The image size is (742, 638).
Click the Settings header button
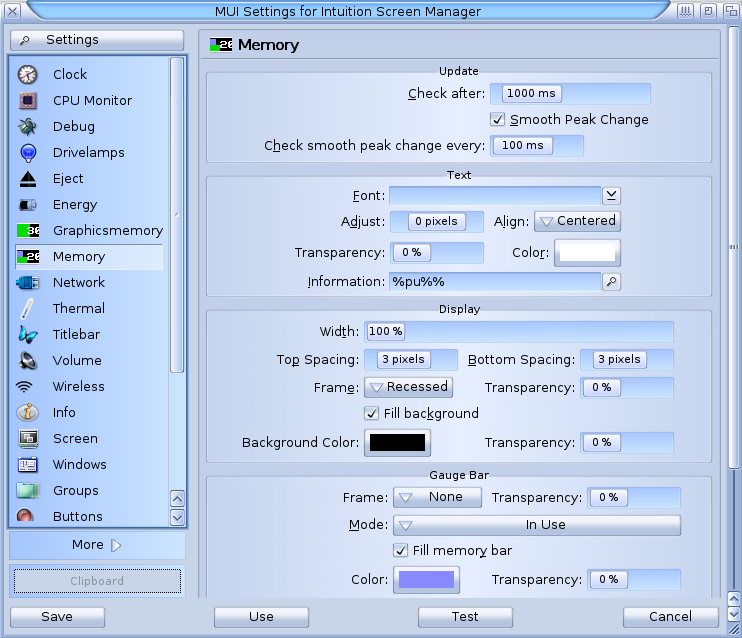[x=97, y=40]
